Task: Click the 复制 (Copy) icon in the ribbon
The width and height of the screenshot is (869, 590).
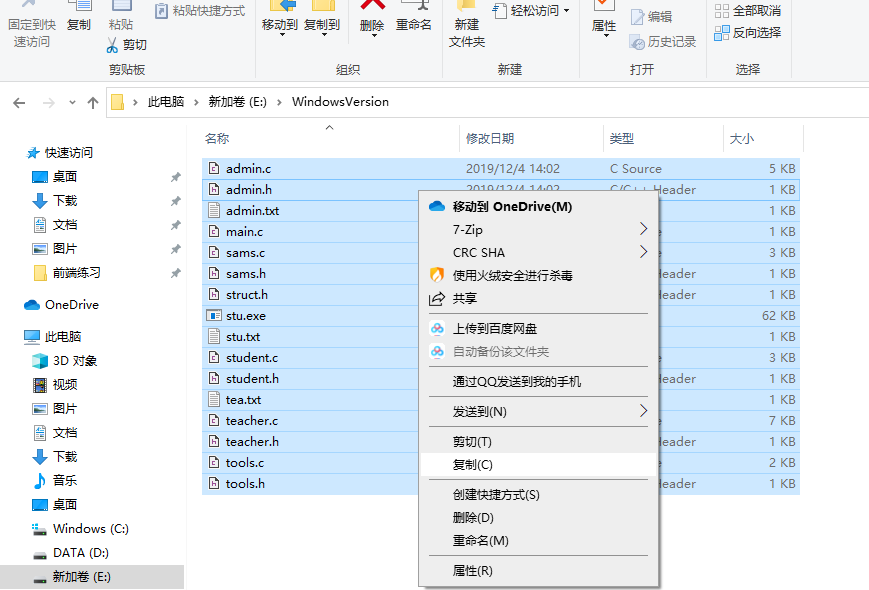Action: click(x=79, y=14)
